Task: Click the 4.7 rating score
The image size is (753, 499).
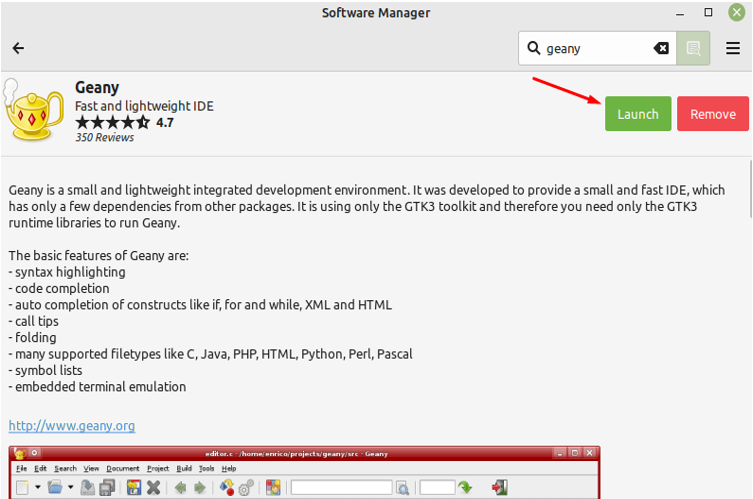Action: coord(165,123)
